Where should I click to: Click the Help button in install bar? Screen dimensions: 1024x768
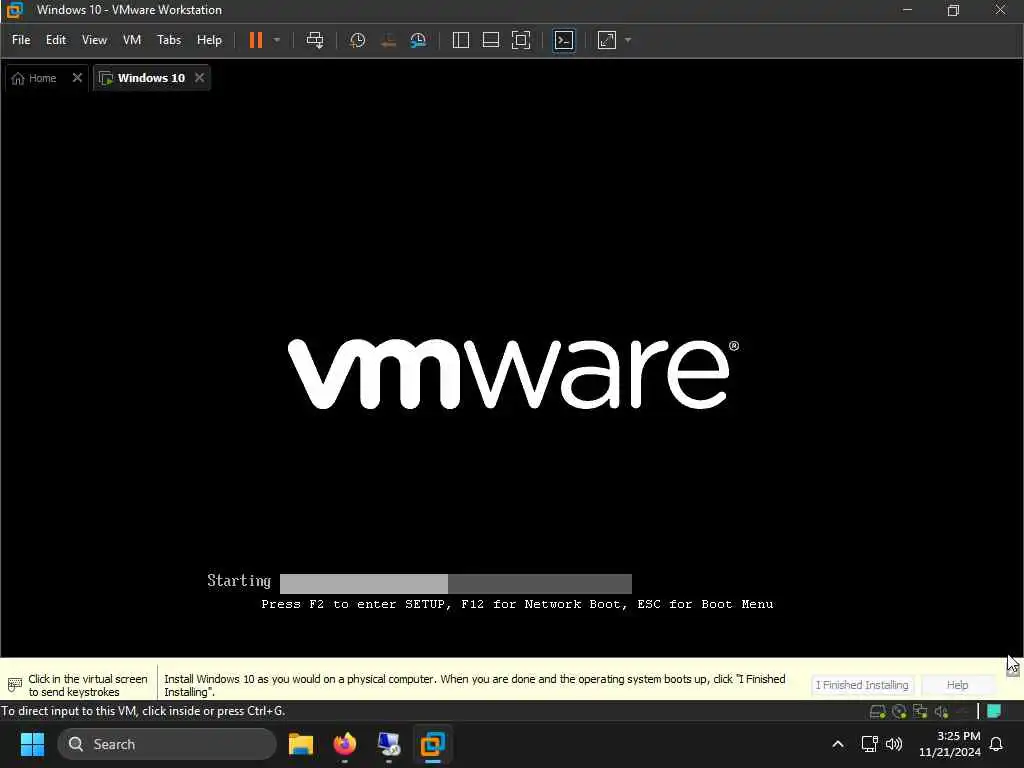tap(957, 685)
